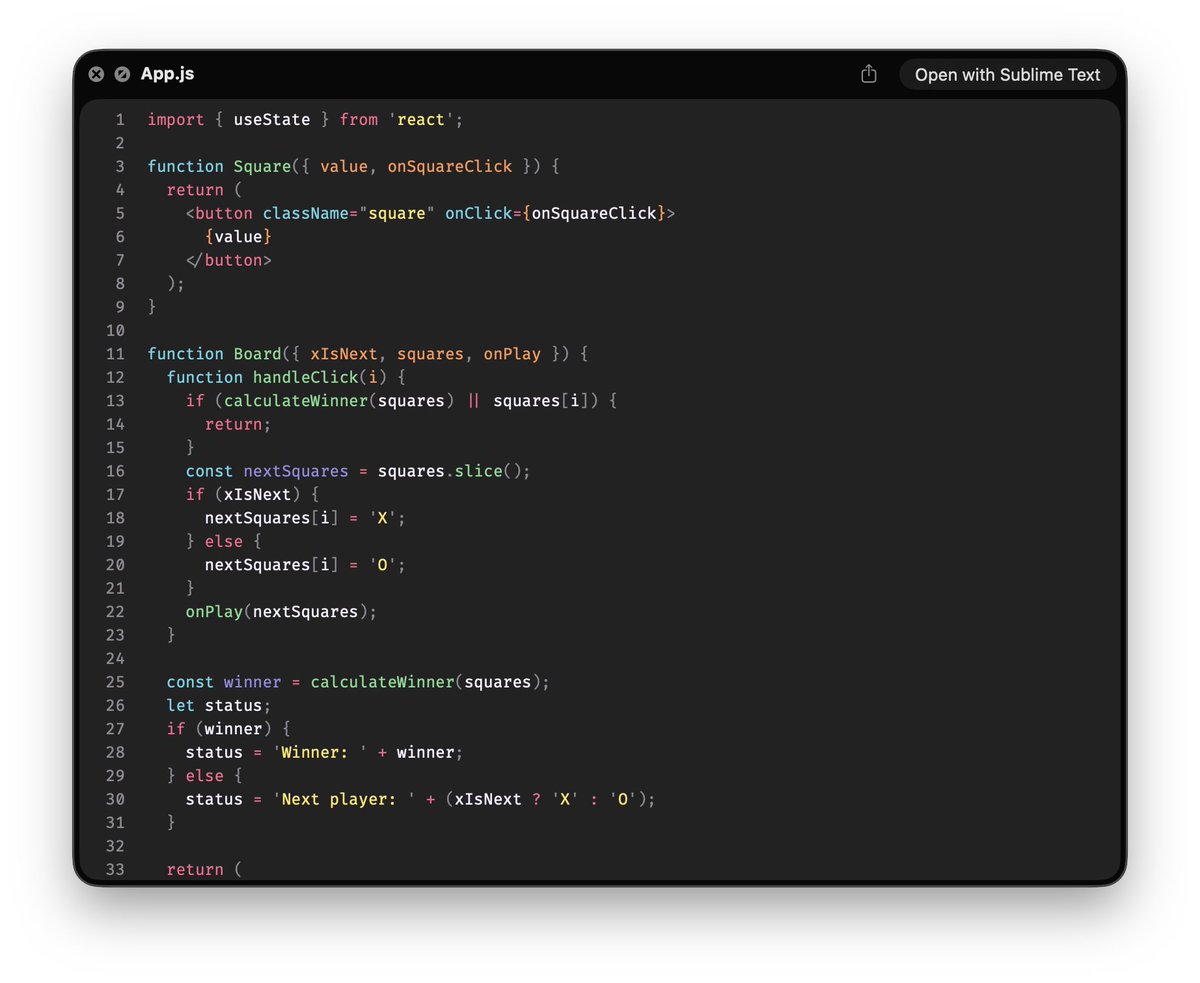Image resolution: width=1200 pixels, height=983 pixels.
Task: Click {value} inside the button element
Action: pos(238,237)
